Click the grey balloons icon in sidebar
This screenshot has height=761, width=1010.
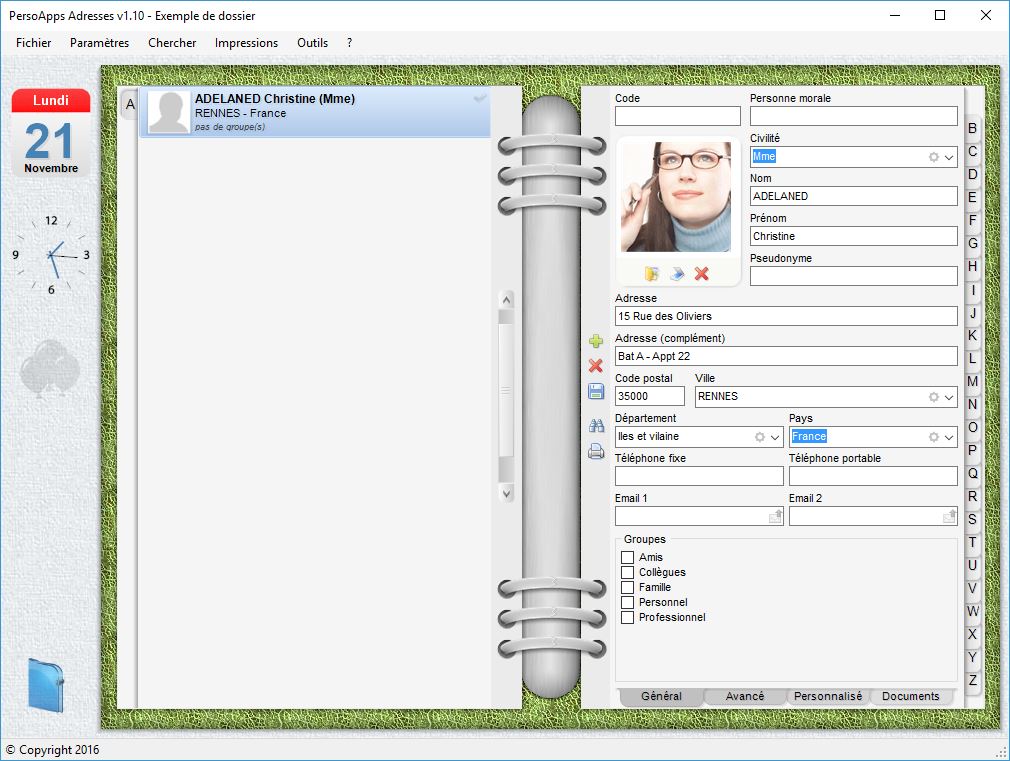(x=50, y=369)
